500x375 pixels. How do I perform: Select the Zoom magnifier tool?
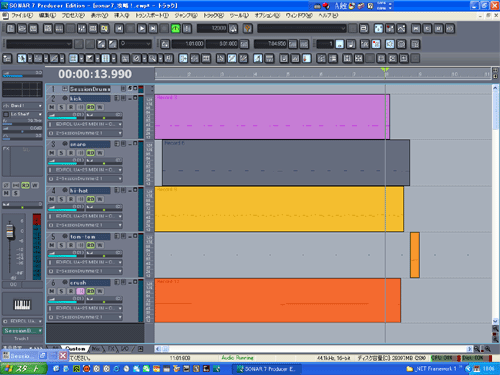[x=152, y=59]
